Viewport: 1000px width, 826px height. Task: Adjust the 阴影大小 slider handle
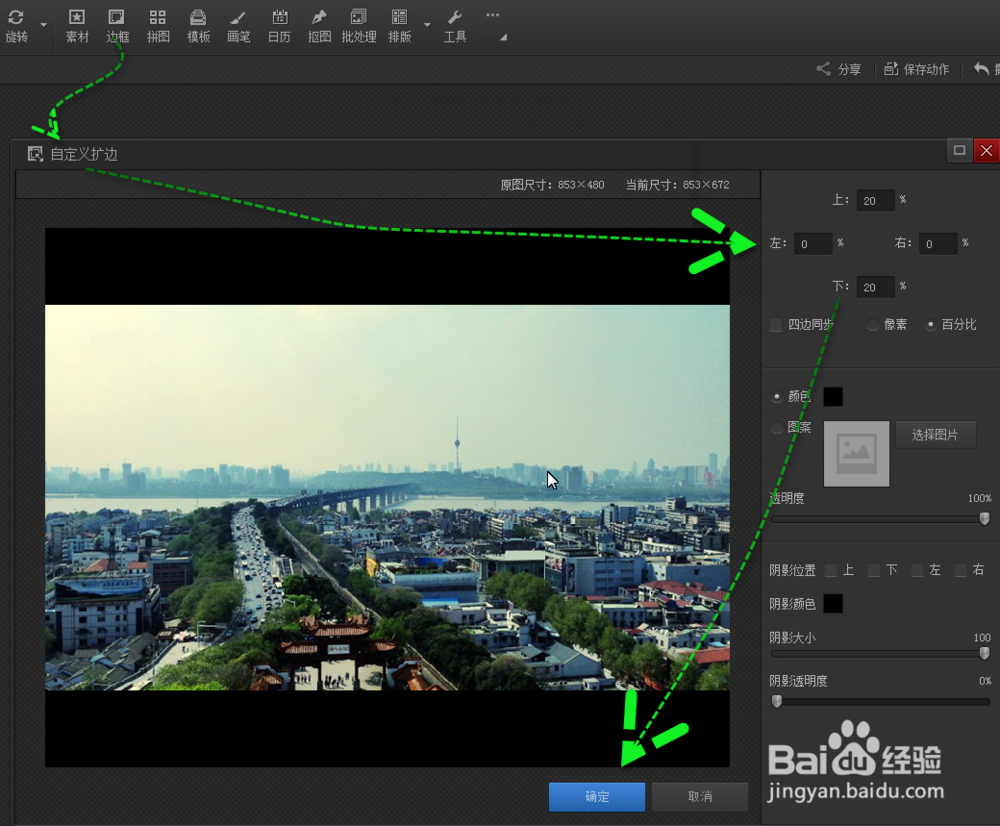point(984,653)
